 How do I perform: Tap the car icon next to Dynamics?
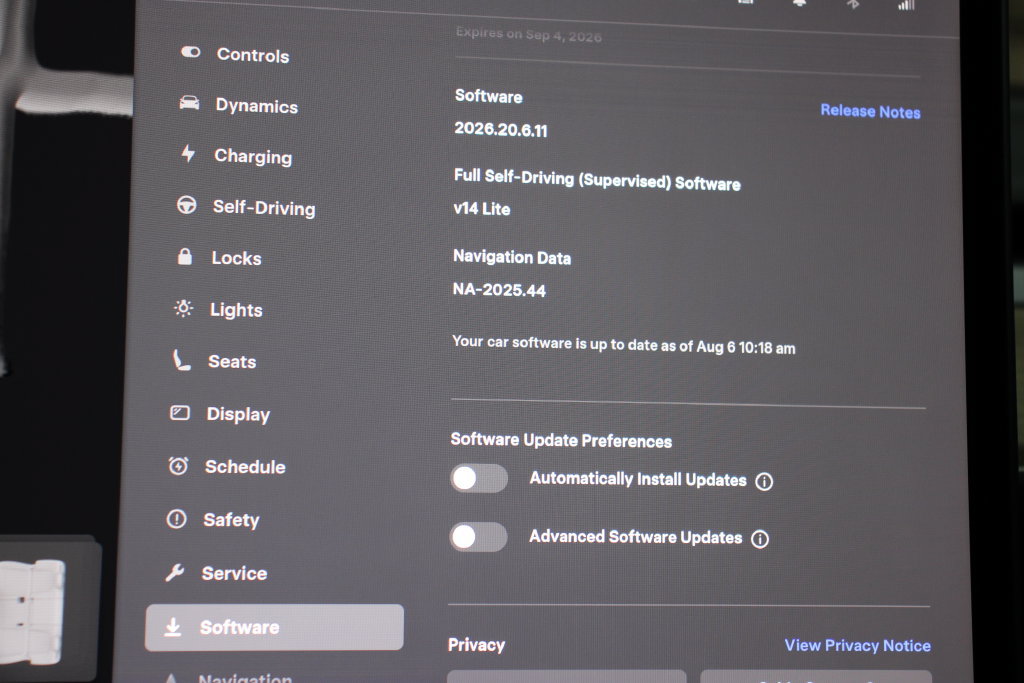pos(189,103)
